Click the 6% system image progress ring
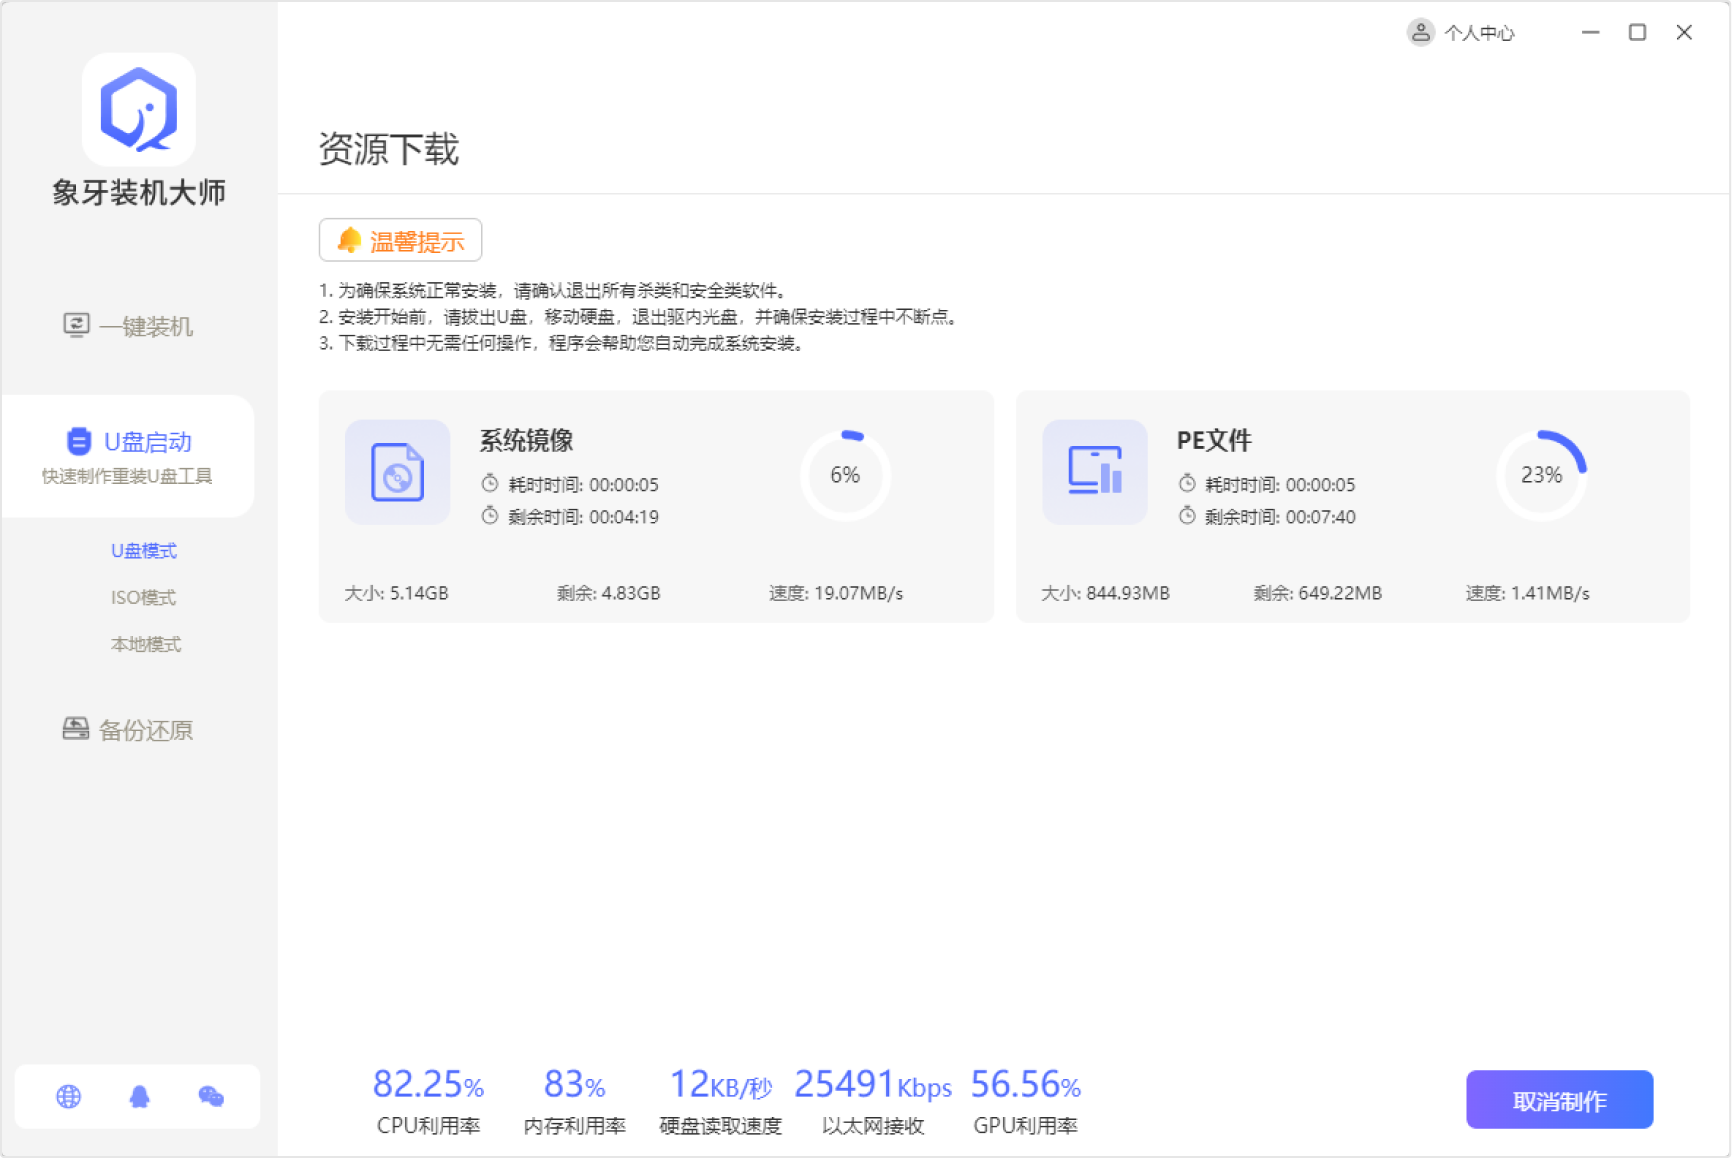 tap(845, 475)
